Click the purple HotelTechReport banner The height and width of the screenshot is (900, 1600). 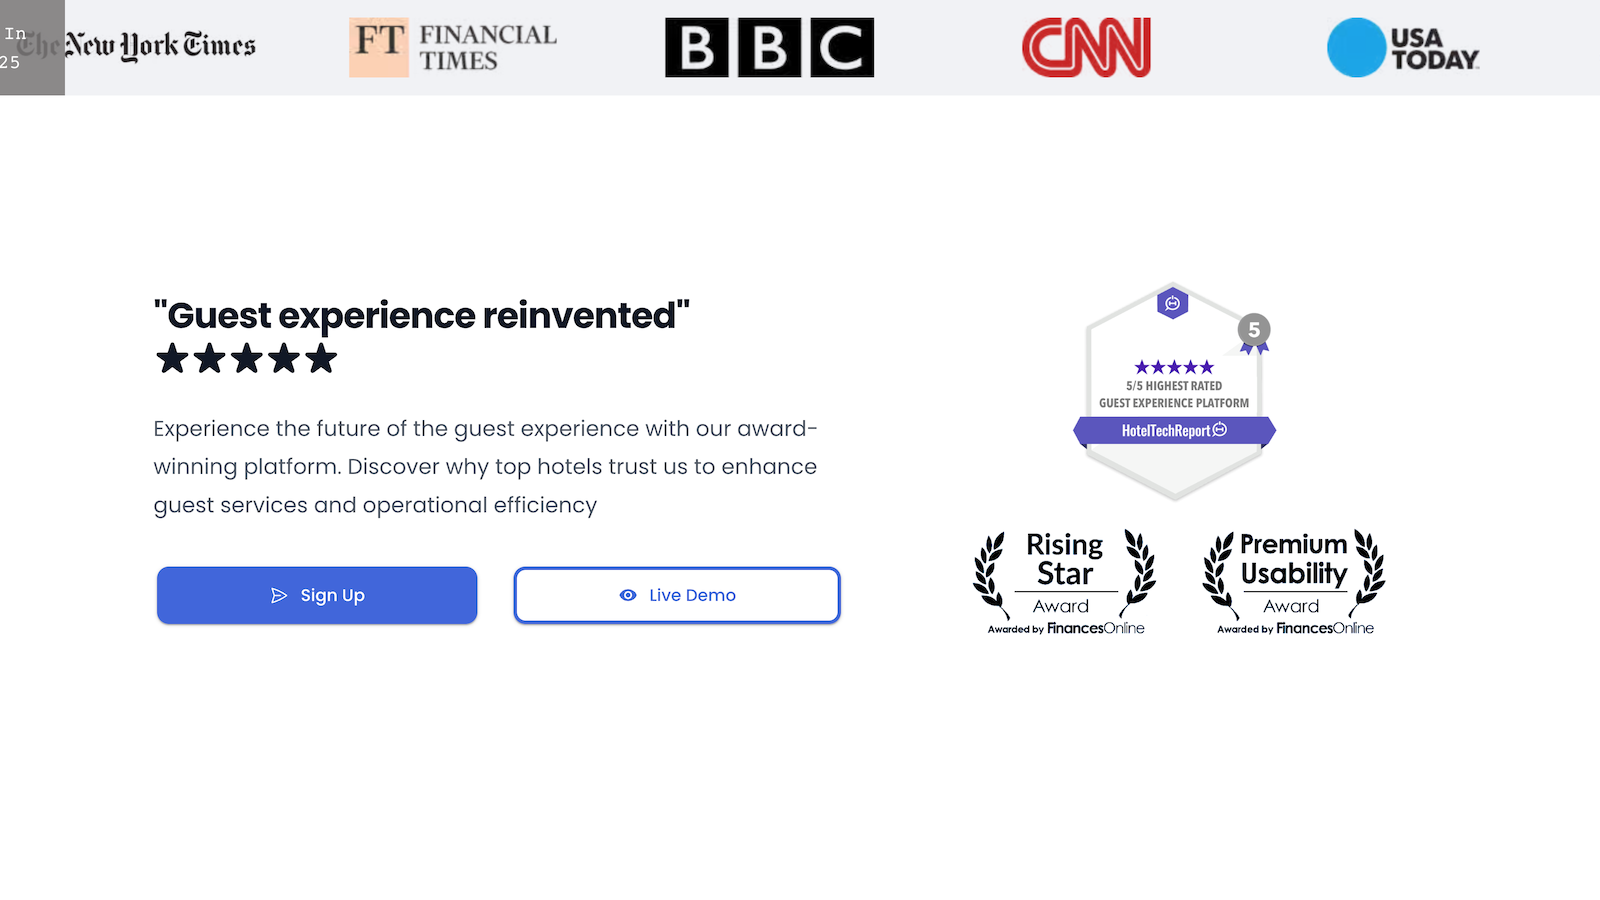1174,431
